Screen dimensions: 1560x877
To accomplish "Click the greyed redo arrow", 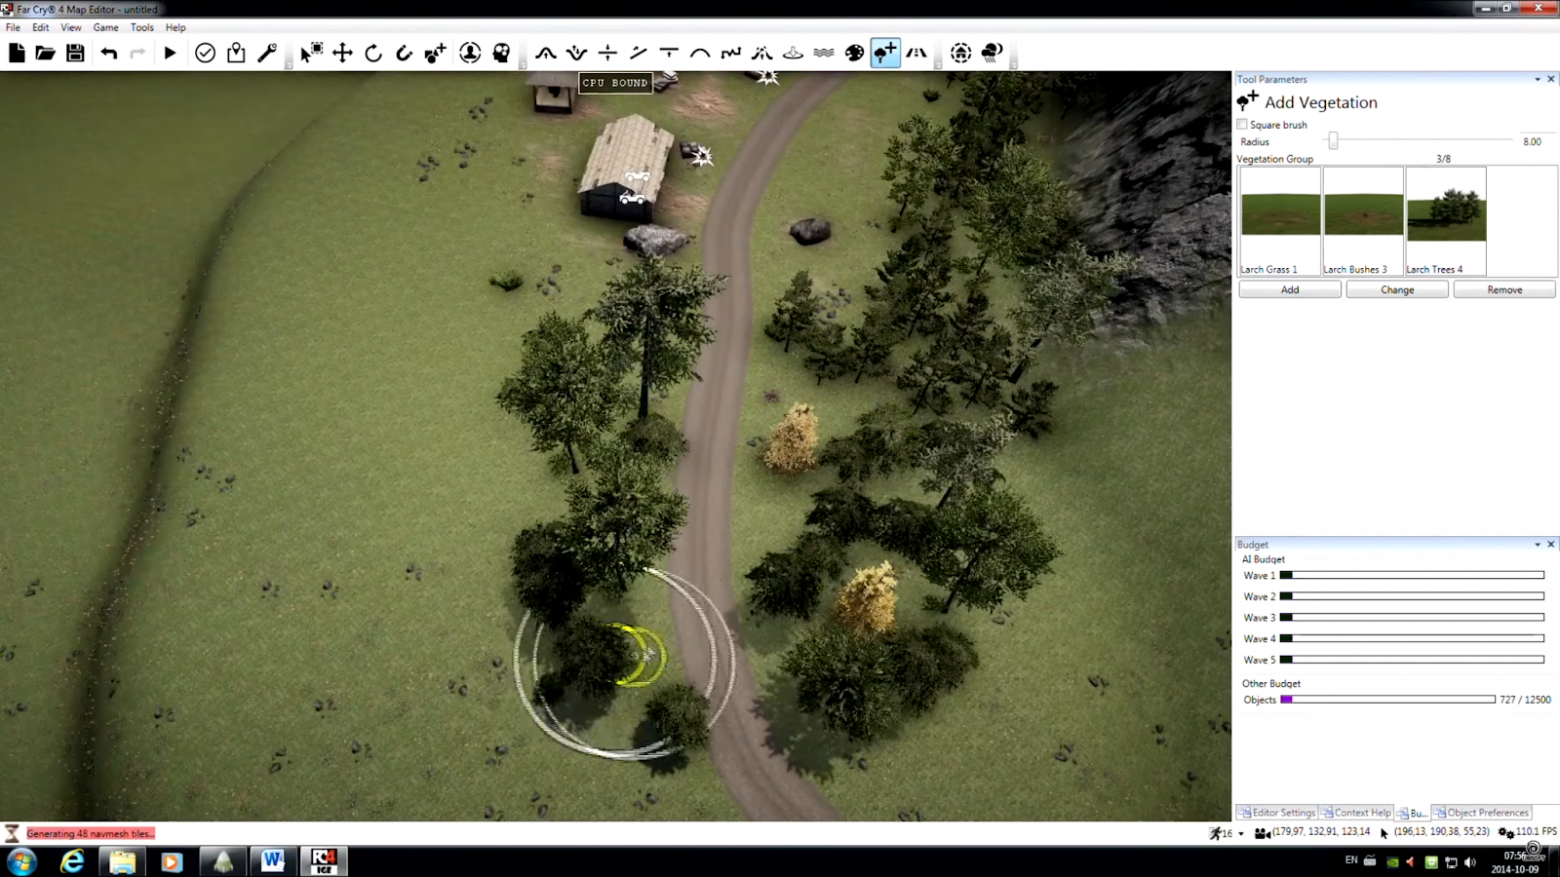I will tap(138, 53).
